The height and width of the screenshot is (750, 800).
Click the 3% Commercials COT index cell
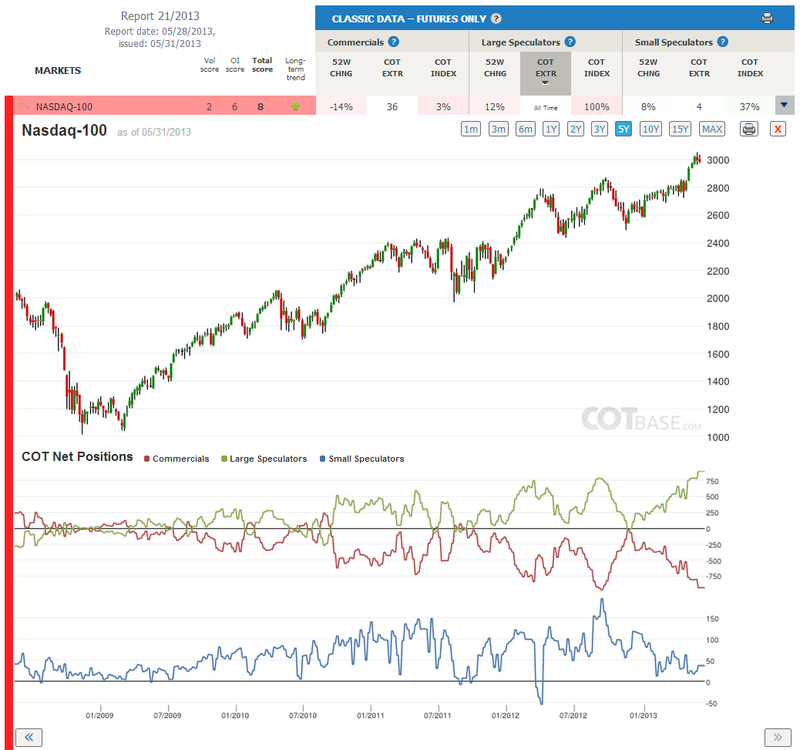[x=443, y=107]
